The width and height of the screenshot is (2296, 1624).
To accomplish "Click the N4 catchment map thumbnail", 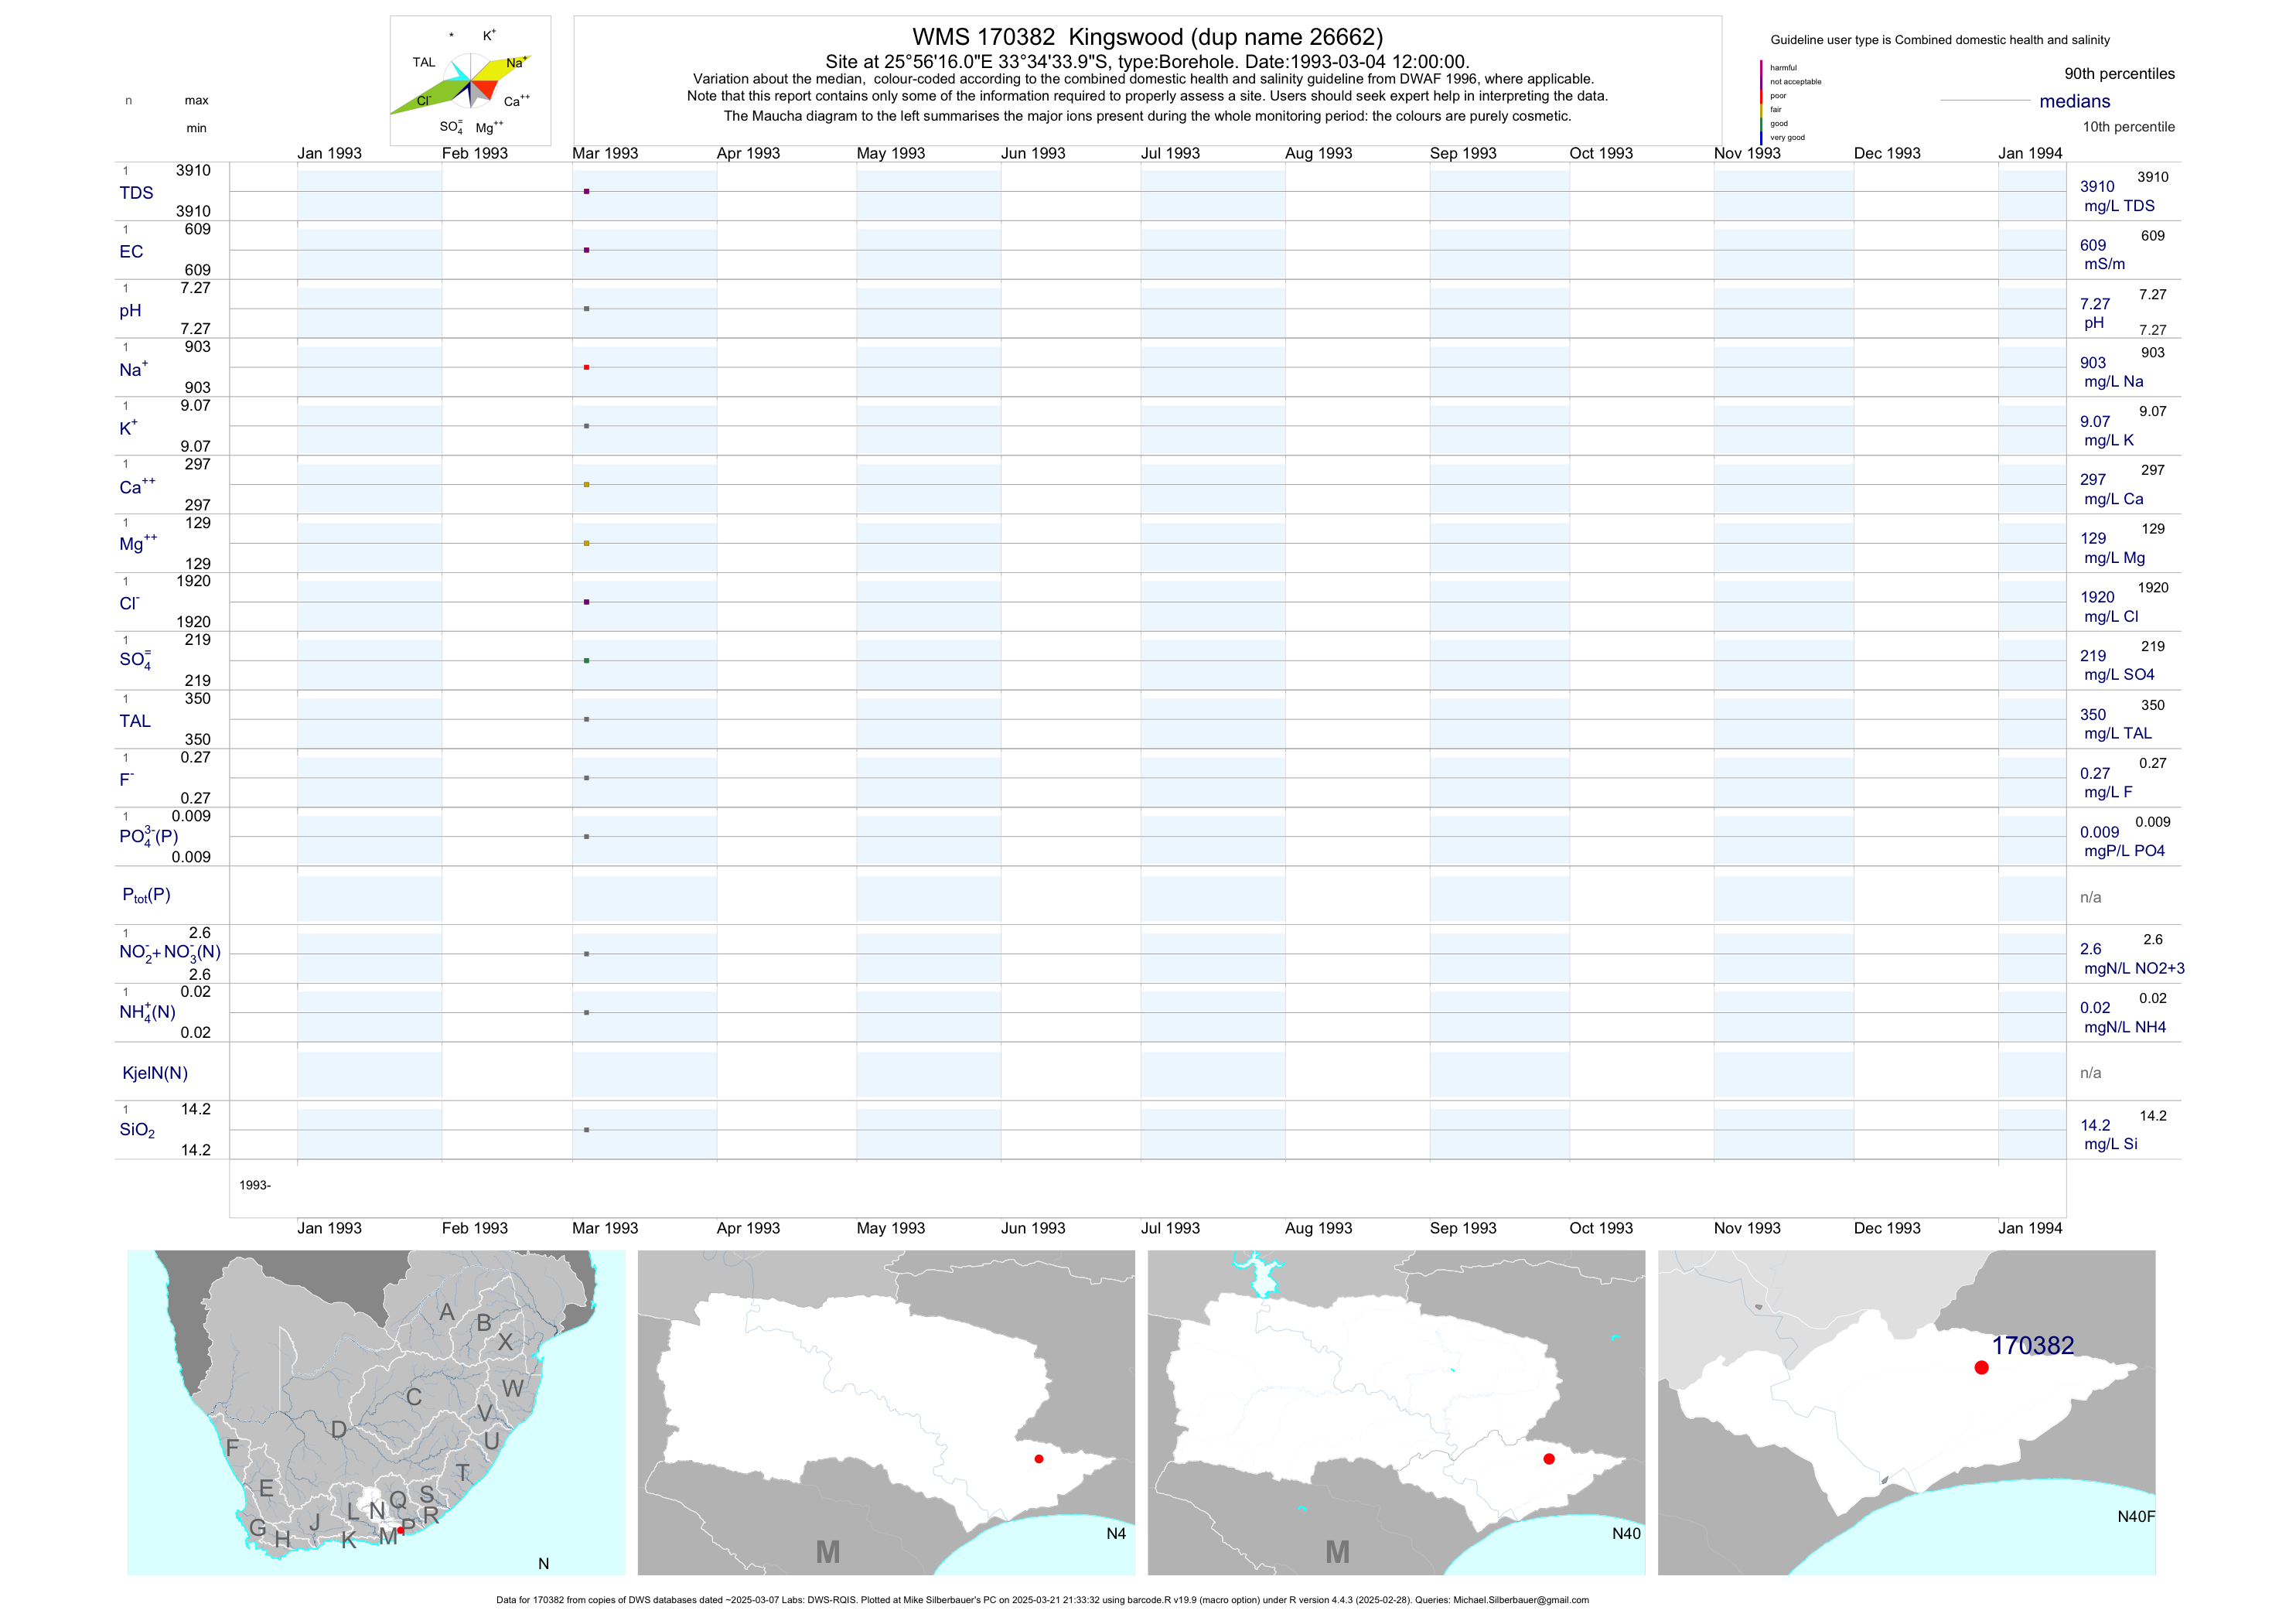I will point(886,1412).
